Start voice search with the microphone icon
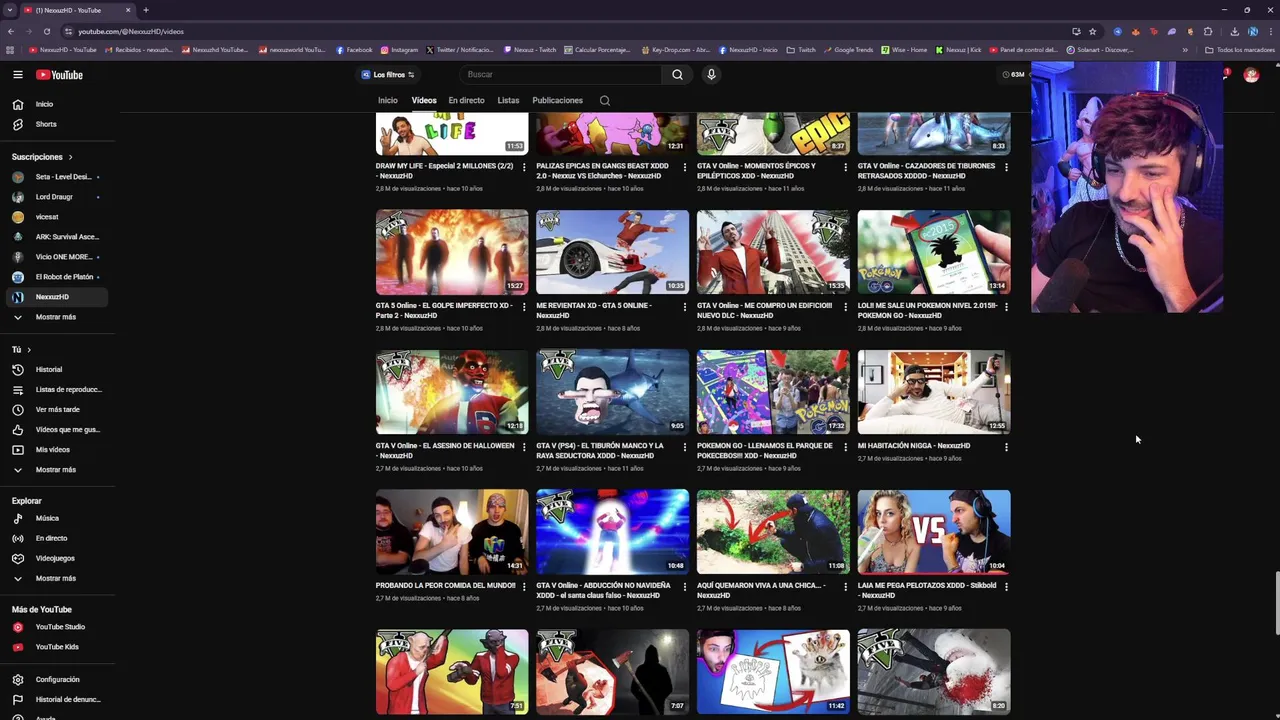The width and height of the screenshot is (1280, 720). click(711, 74)
